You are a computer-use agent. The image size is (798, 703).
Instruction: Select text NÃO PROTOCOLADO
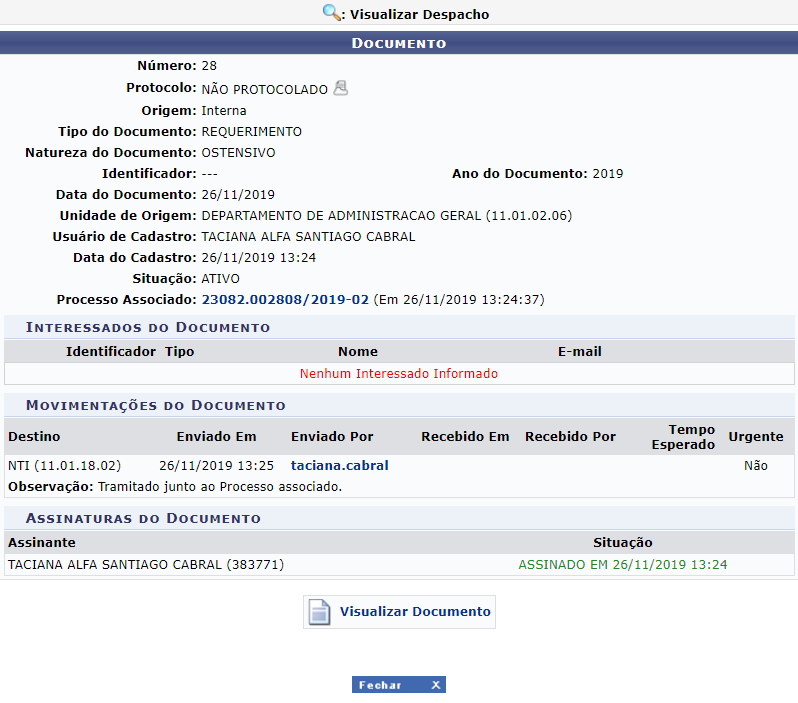(265, 90)
